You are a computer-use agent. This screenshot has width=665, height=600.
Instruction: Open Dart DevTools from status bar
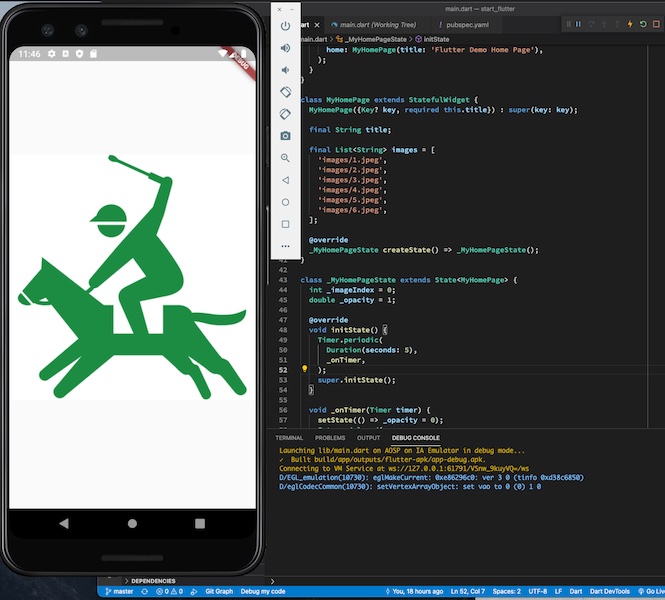point(609,592)
